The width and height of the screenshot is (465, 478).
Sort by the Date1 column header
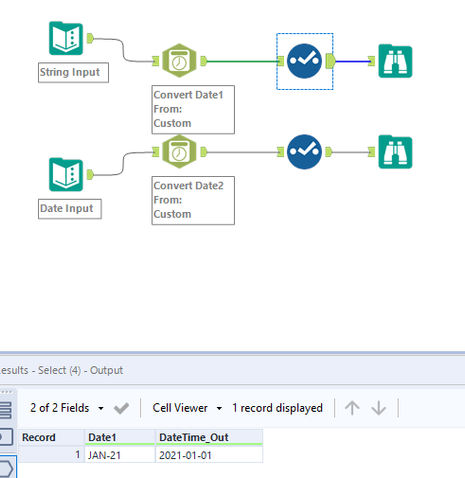pyautogui.click(x=120, y=437)
